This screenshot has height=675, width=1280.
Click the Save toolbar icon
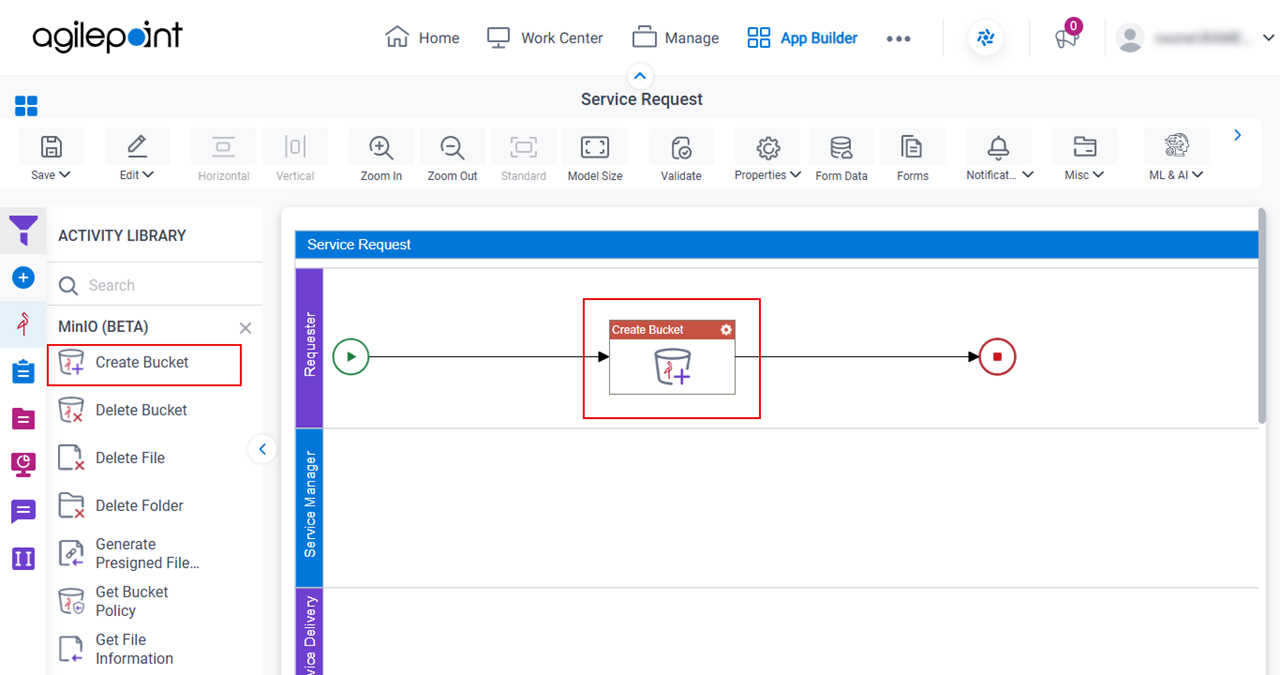pyautogui.click(x=51, y=147)
